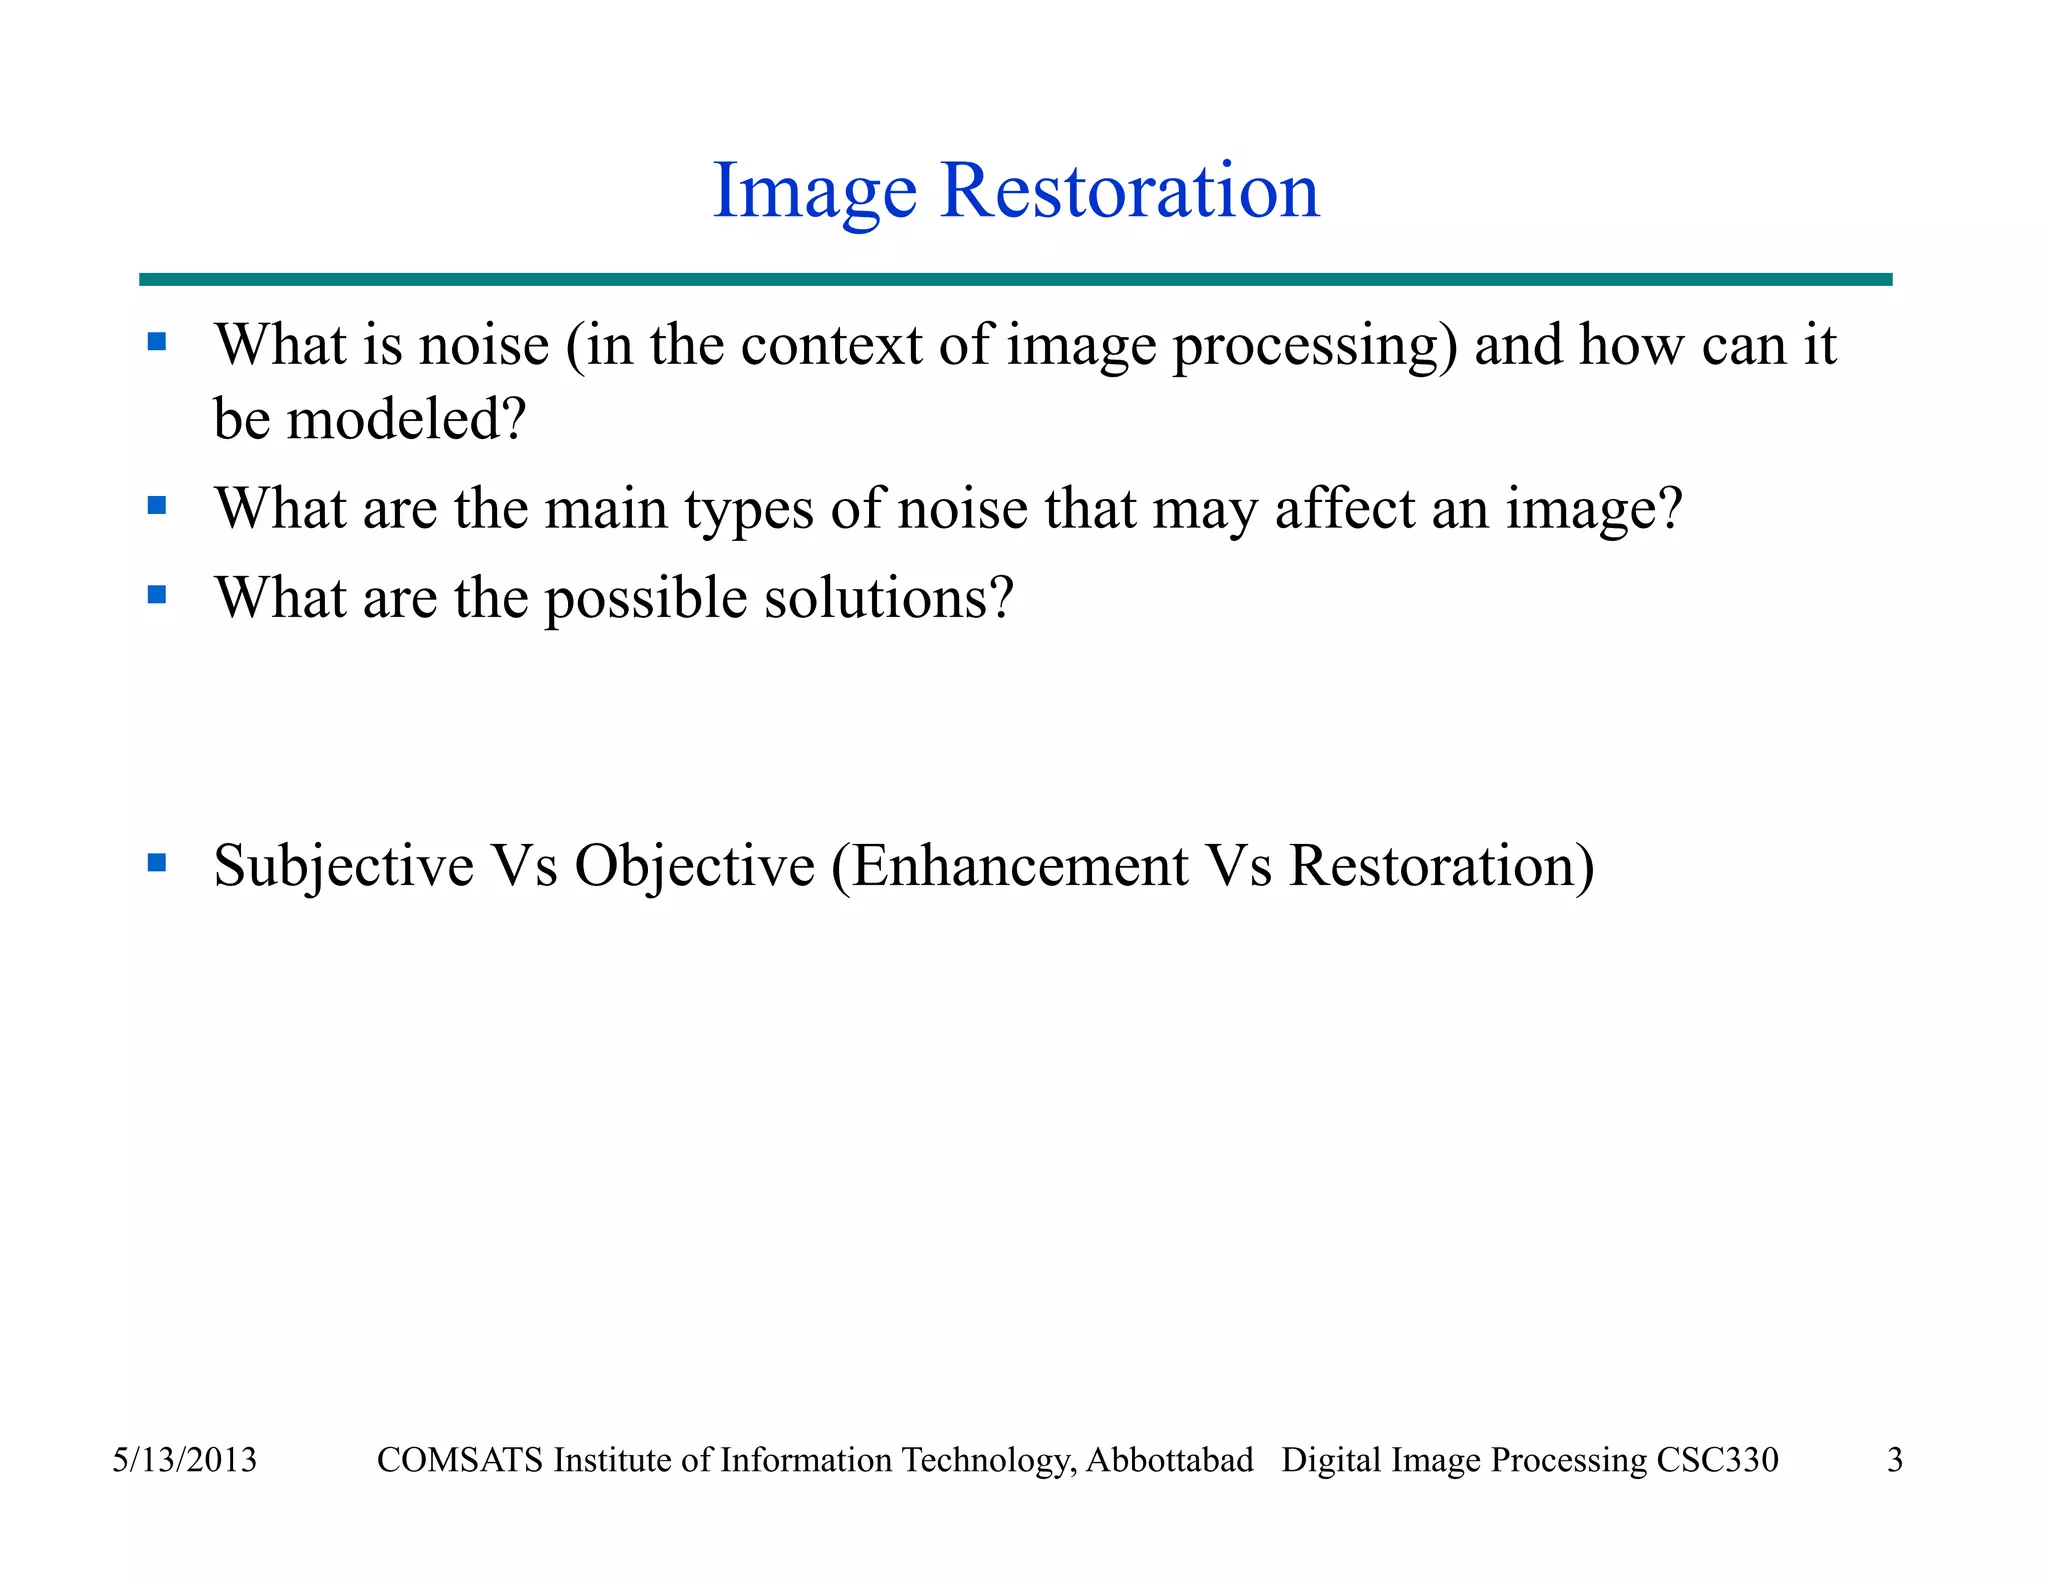Click footer 'COMSATS Institute of Information Technology, Abbottabad'
Screen dimensions: 2048x1582
(815, 1460)
